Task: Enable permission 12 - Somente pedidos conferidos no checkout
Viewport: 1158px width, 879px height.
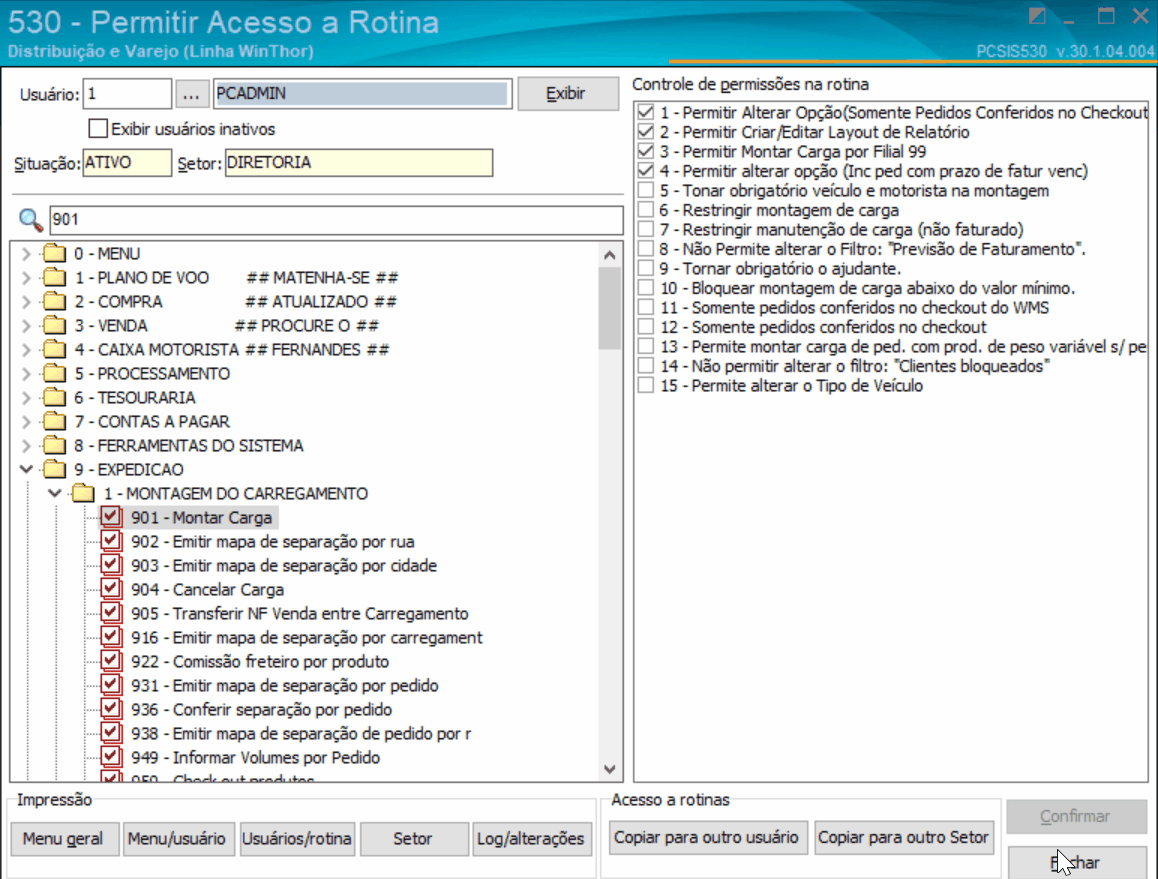Action: coord(645,326)
